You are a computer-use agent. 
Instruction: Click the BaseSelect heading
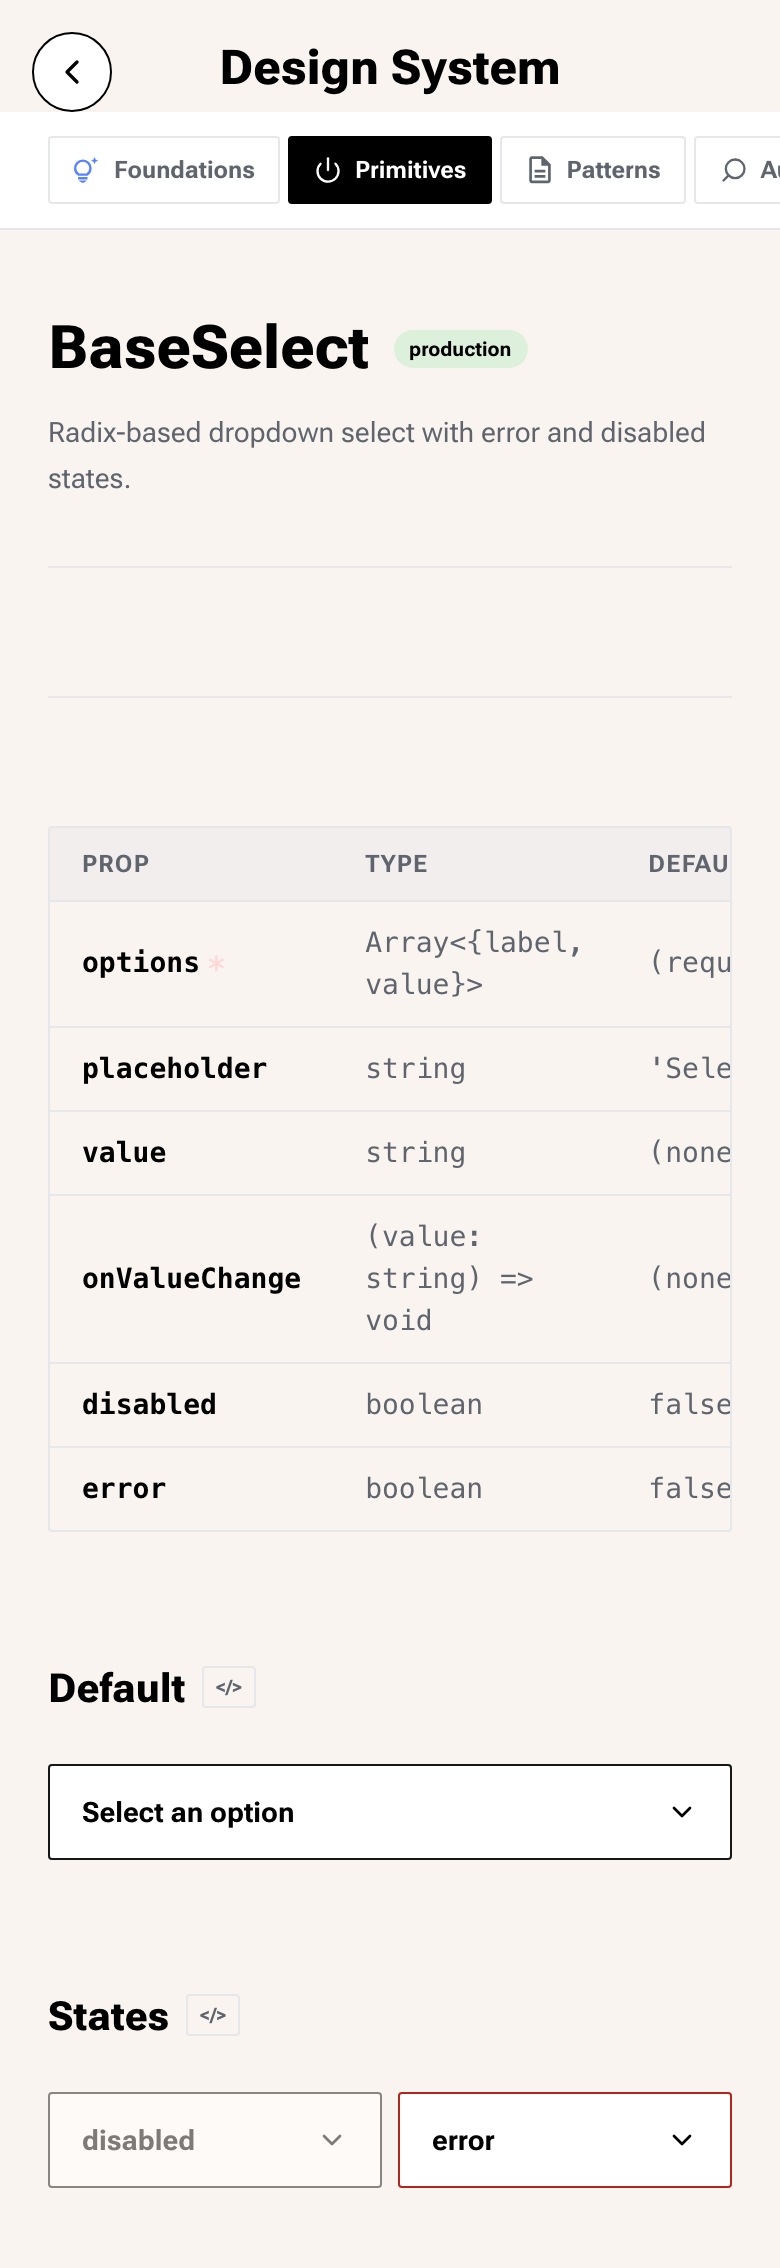209,348
